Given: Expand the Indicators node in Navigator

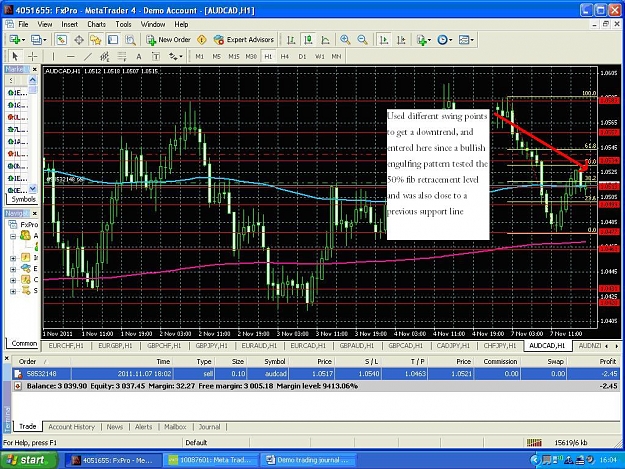Looking at the screenshot, I should coord(13,258).
